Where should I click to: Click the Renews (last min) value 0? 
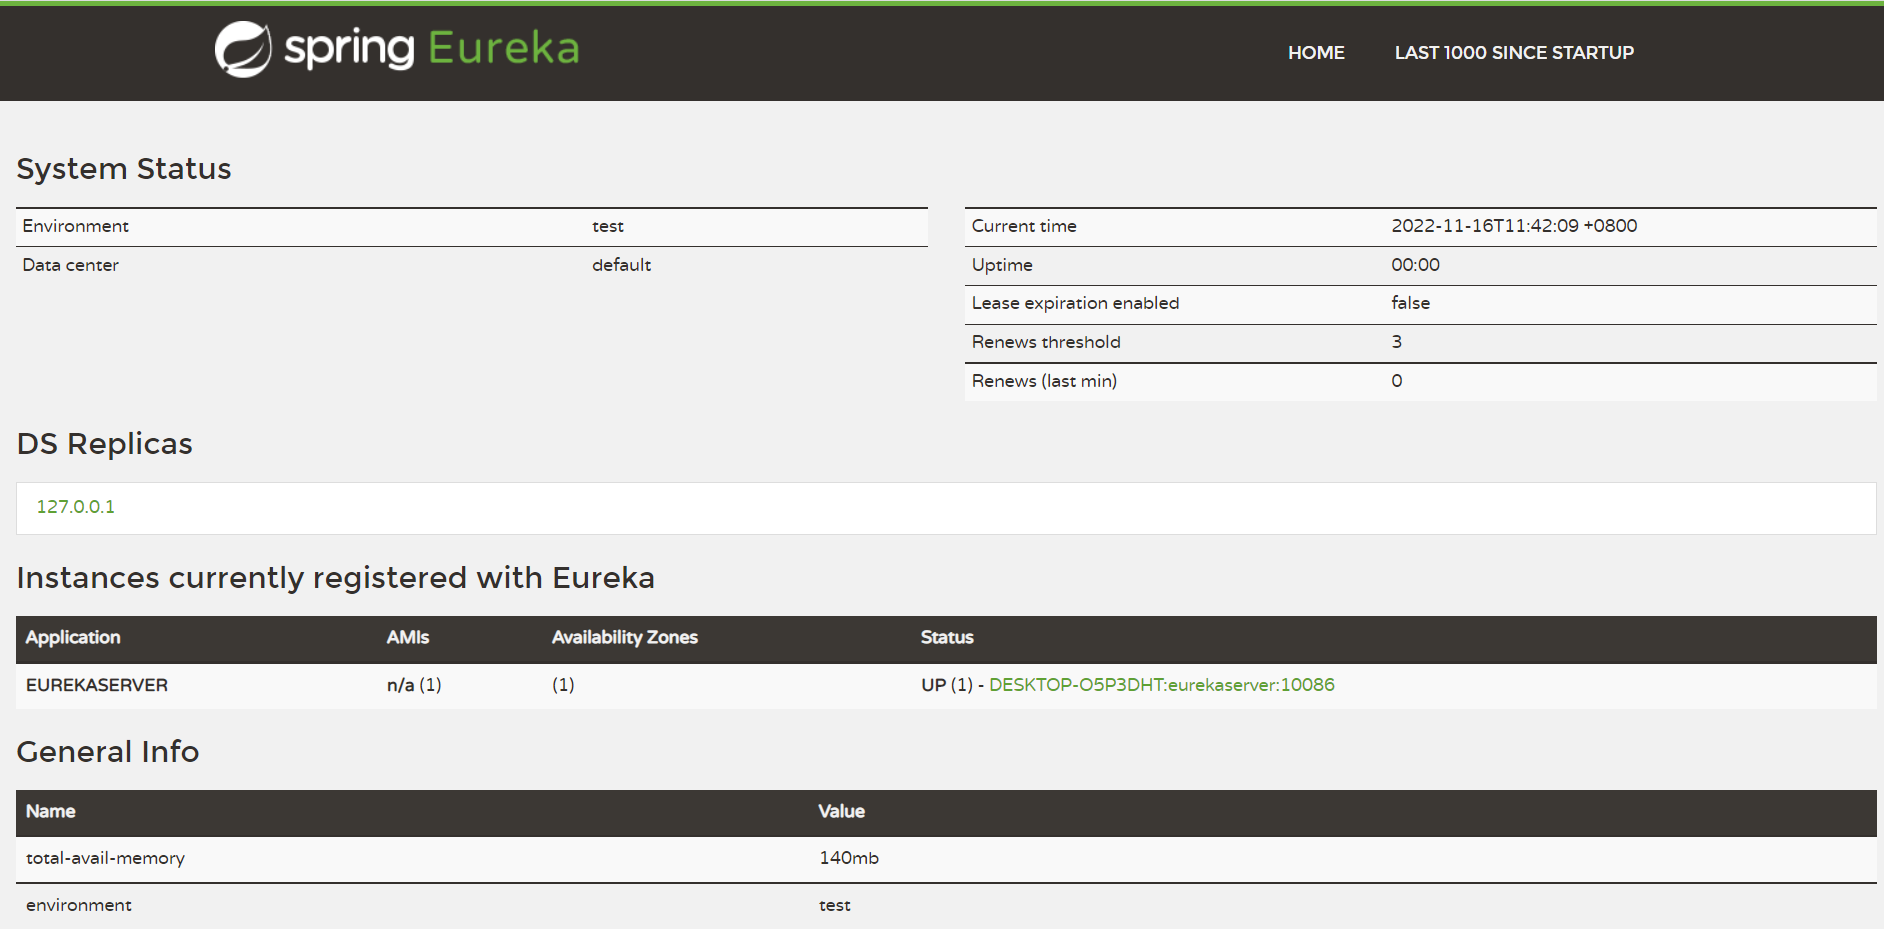[x=1397, y=381]
